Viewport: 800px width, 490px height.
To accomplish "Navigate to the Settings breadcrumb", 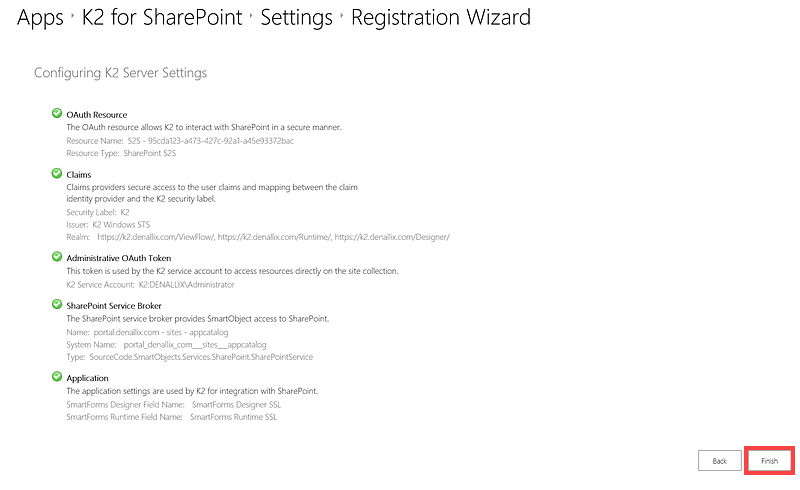I will pyautogui.click(x=297, y=18).
